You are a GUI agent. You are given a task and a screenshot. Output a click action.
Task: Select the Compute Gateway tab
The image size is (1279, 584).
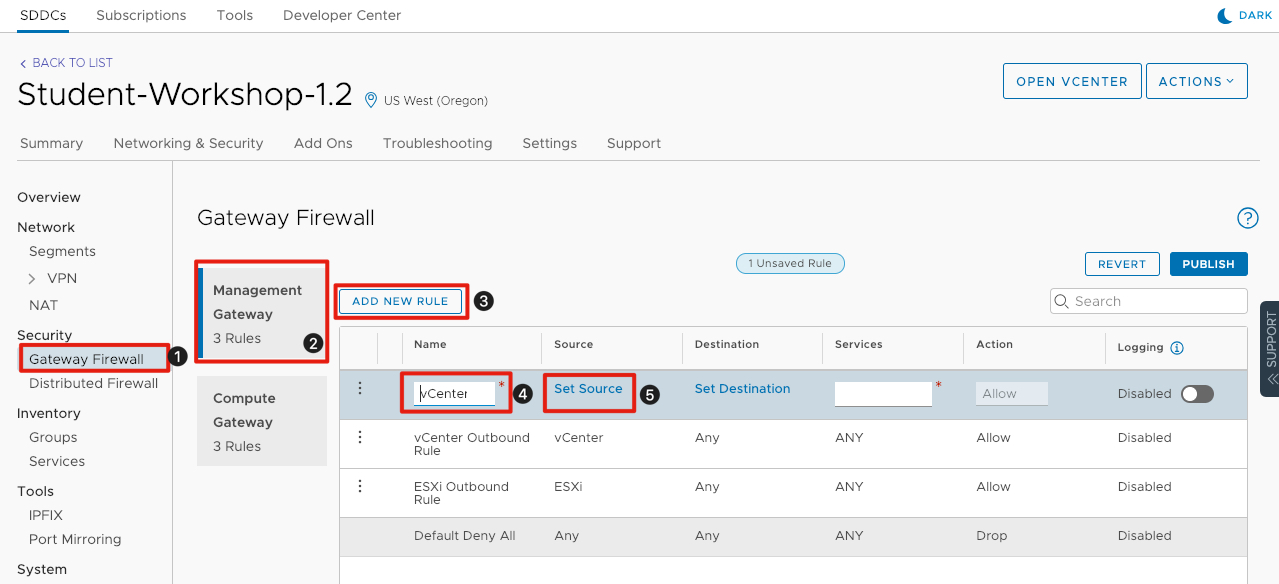pyautogui.click(x=262, y=421)
